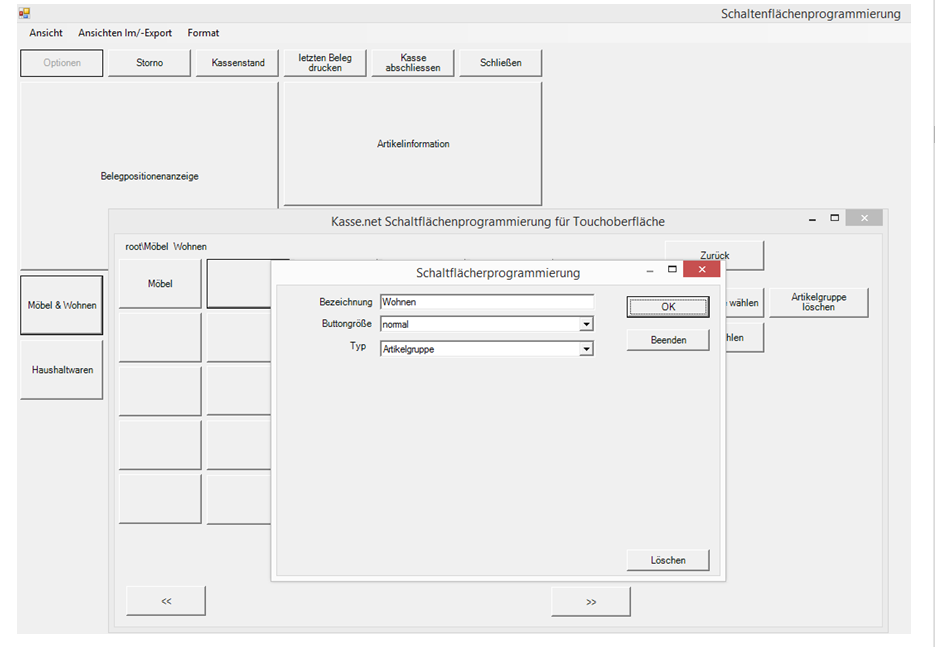Viewport: 935px width, 647px height.
Task: Click the app icon in title bar
Action: click(24, 13)
